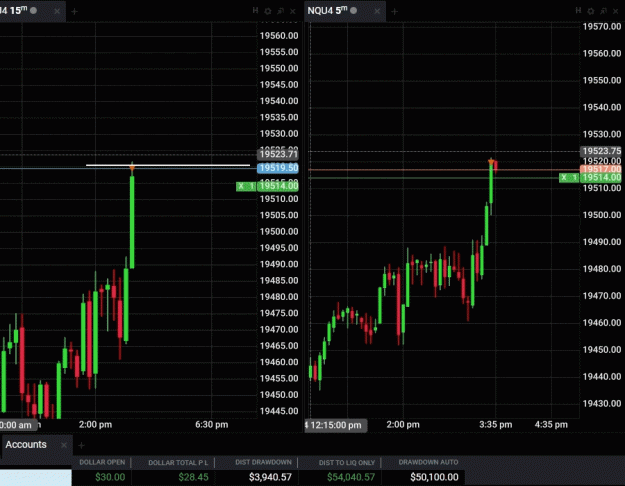The width and height of the screenshot is (625, 486).
Task: Click the 19523.75 crosshair price label
Action: [x=601, y=151]
